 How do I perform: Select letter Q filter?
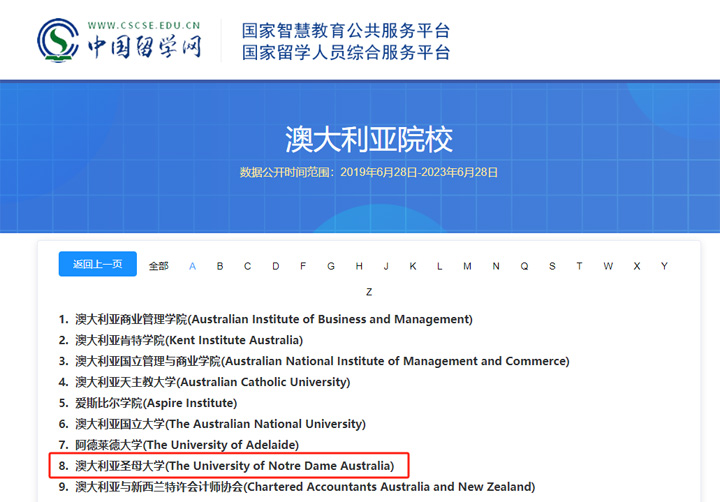pos(524,266)
